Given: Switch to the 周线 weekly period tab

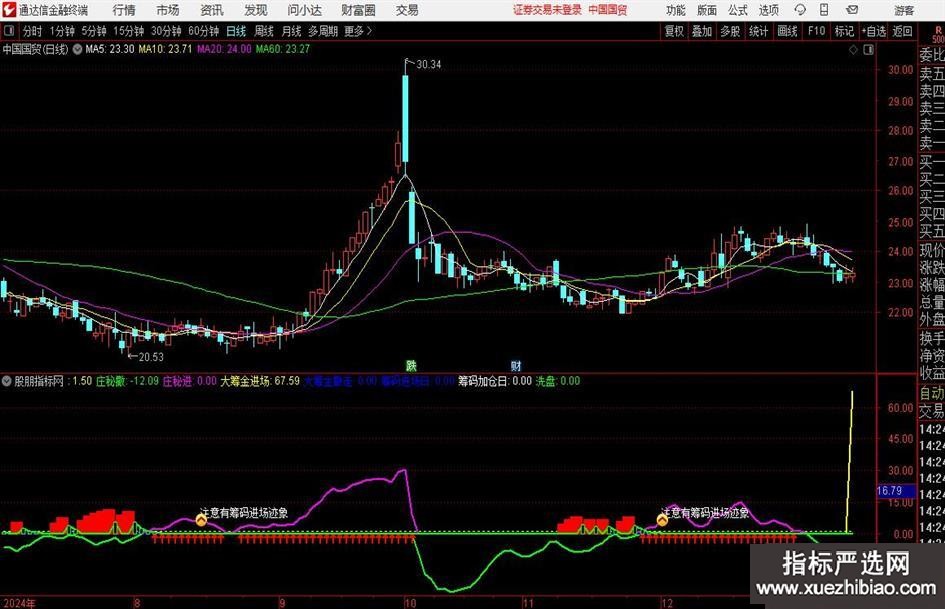Looking at the screenshot, I should (x=263, y=31).
